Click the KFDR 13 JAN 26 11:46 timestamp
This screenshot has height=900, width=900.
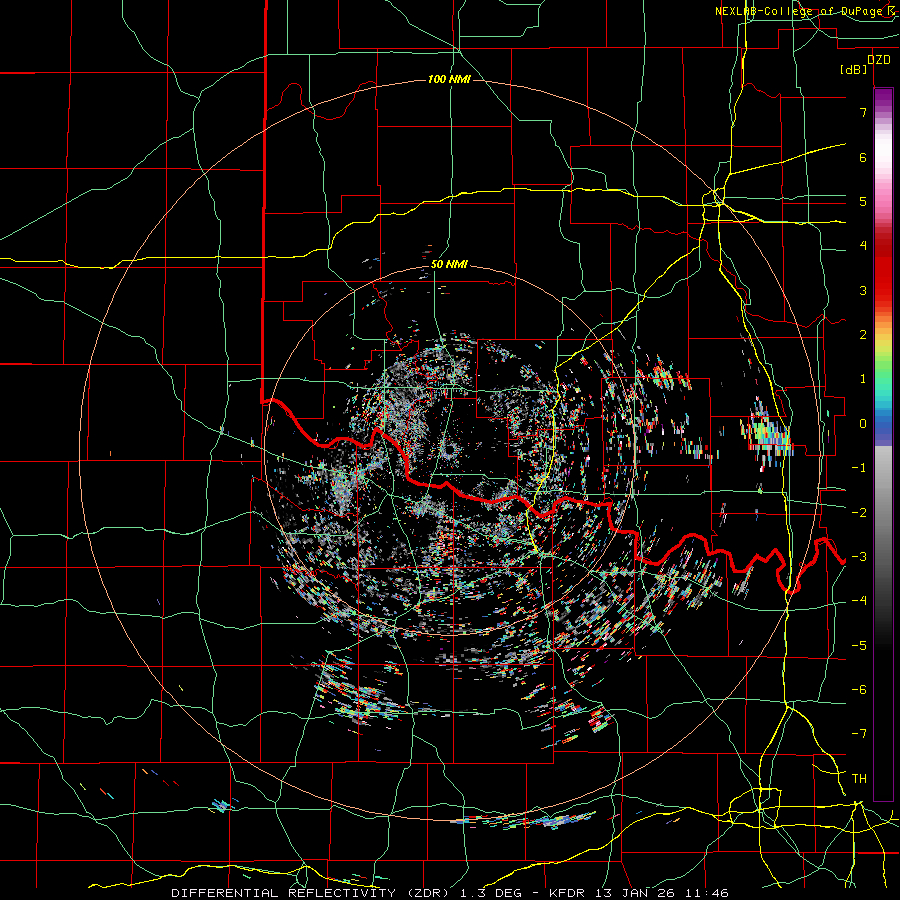[x=639, y=893]
